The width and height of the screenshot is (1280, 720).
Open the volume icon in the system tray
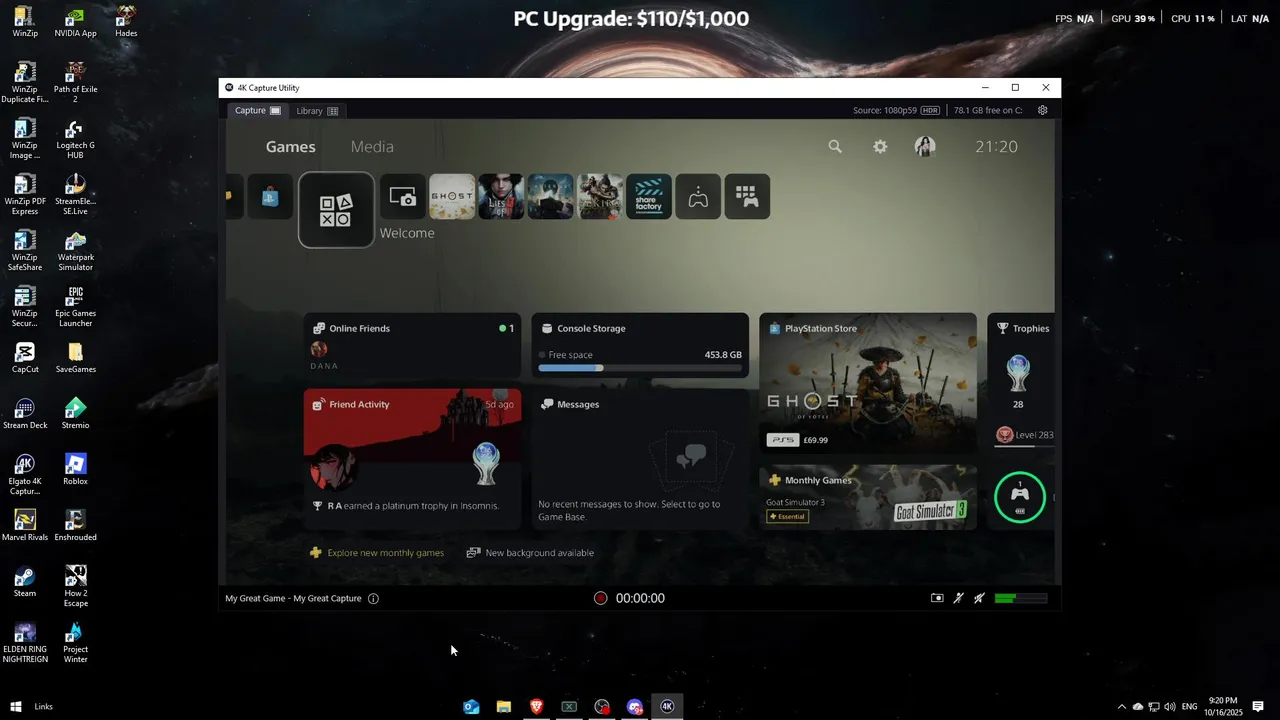pos(1171,707)
